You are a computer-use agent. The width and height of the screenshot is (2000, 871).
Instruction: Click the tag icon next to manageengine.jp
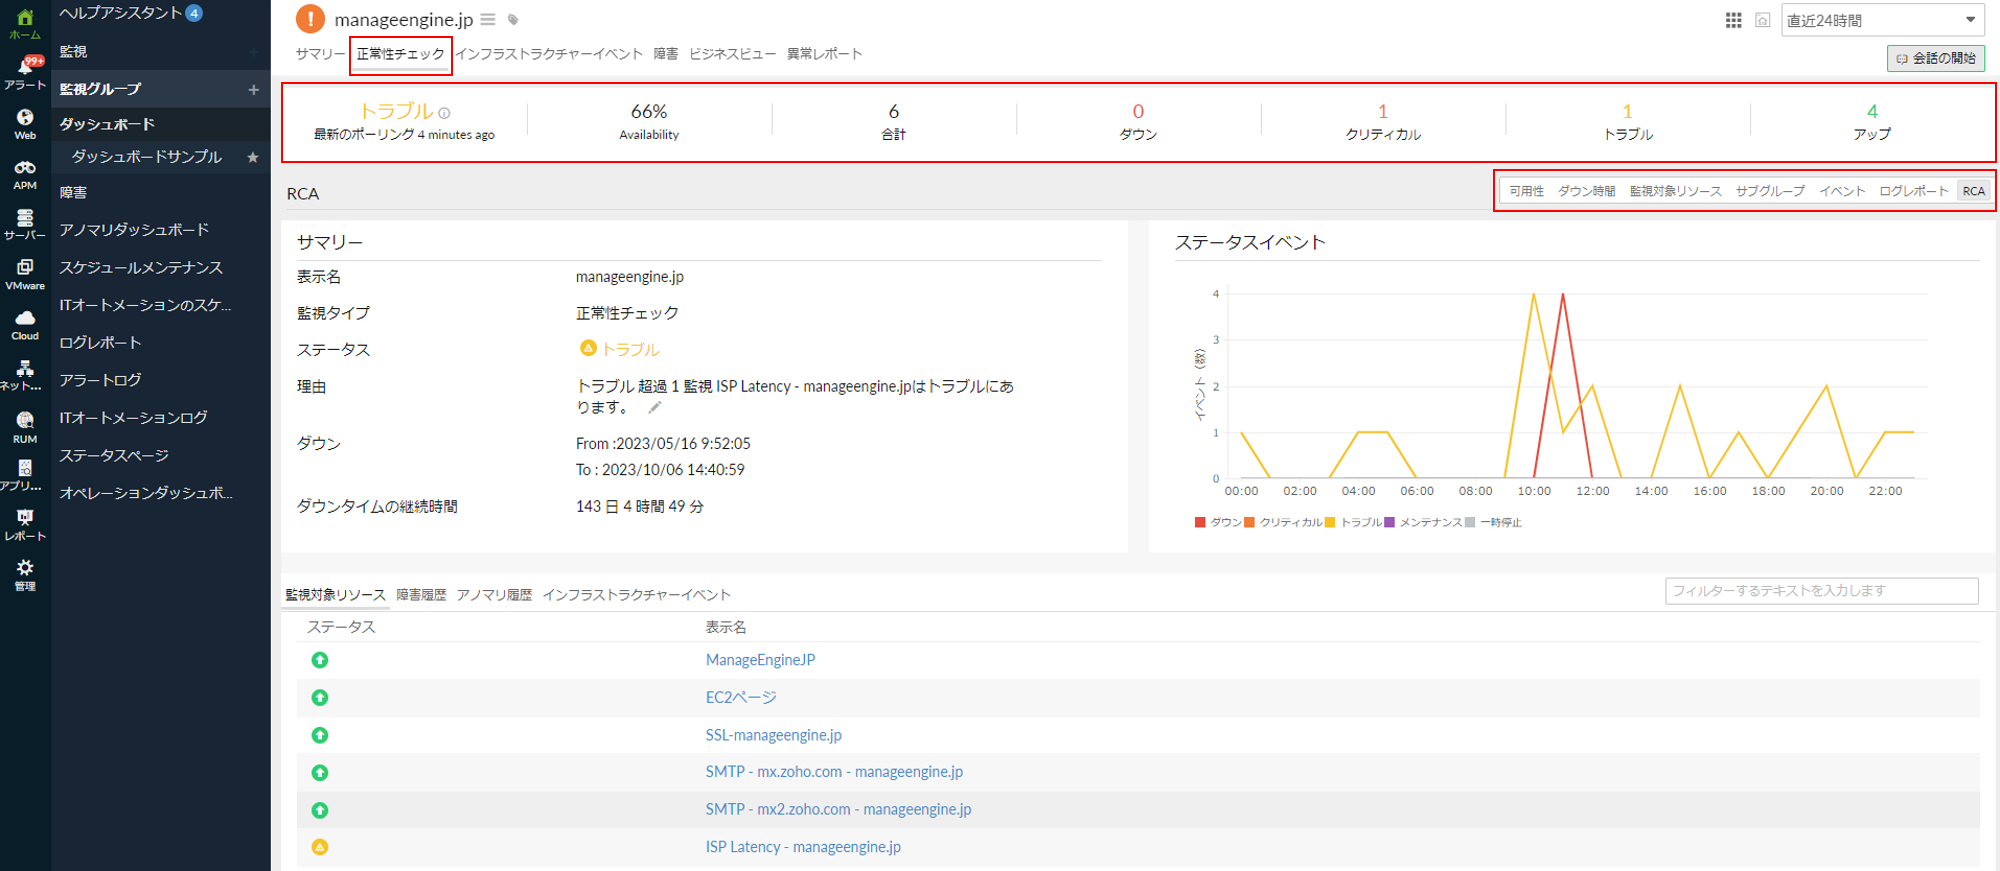513,20
